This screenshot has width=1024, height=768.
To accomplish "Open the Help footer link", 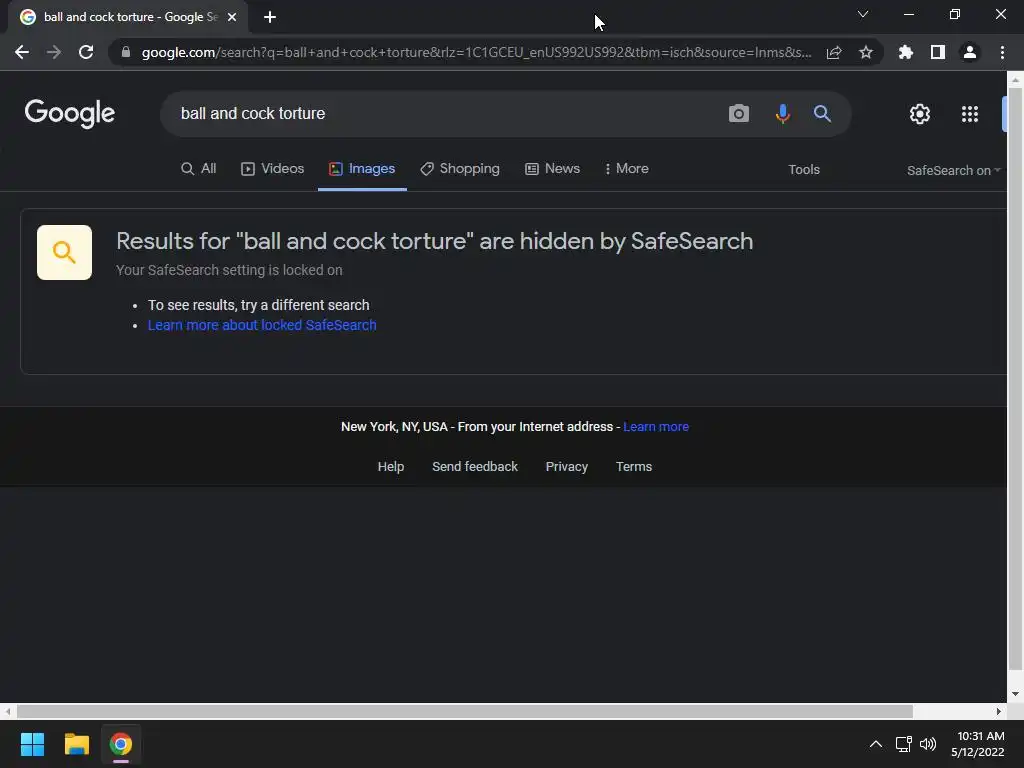I will click(x=391, y=467).
